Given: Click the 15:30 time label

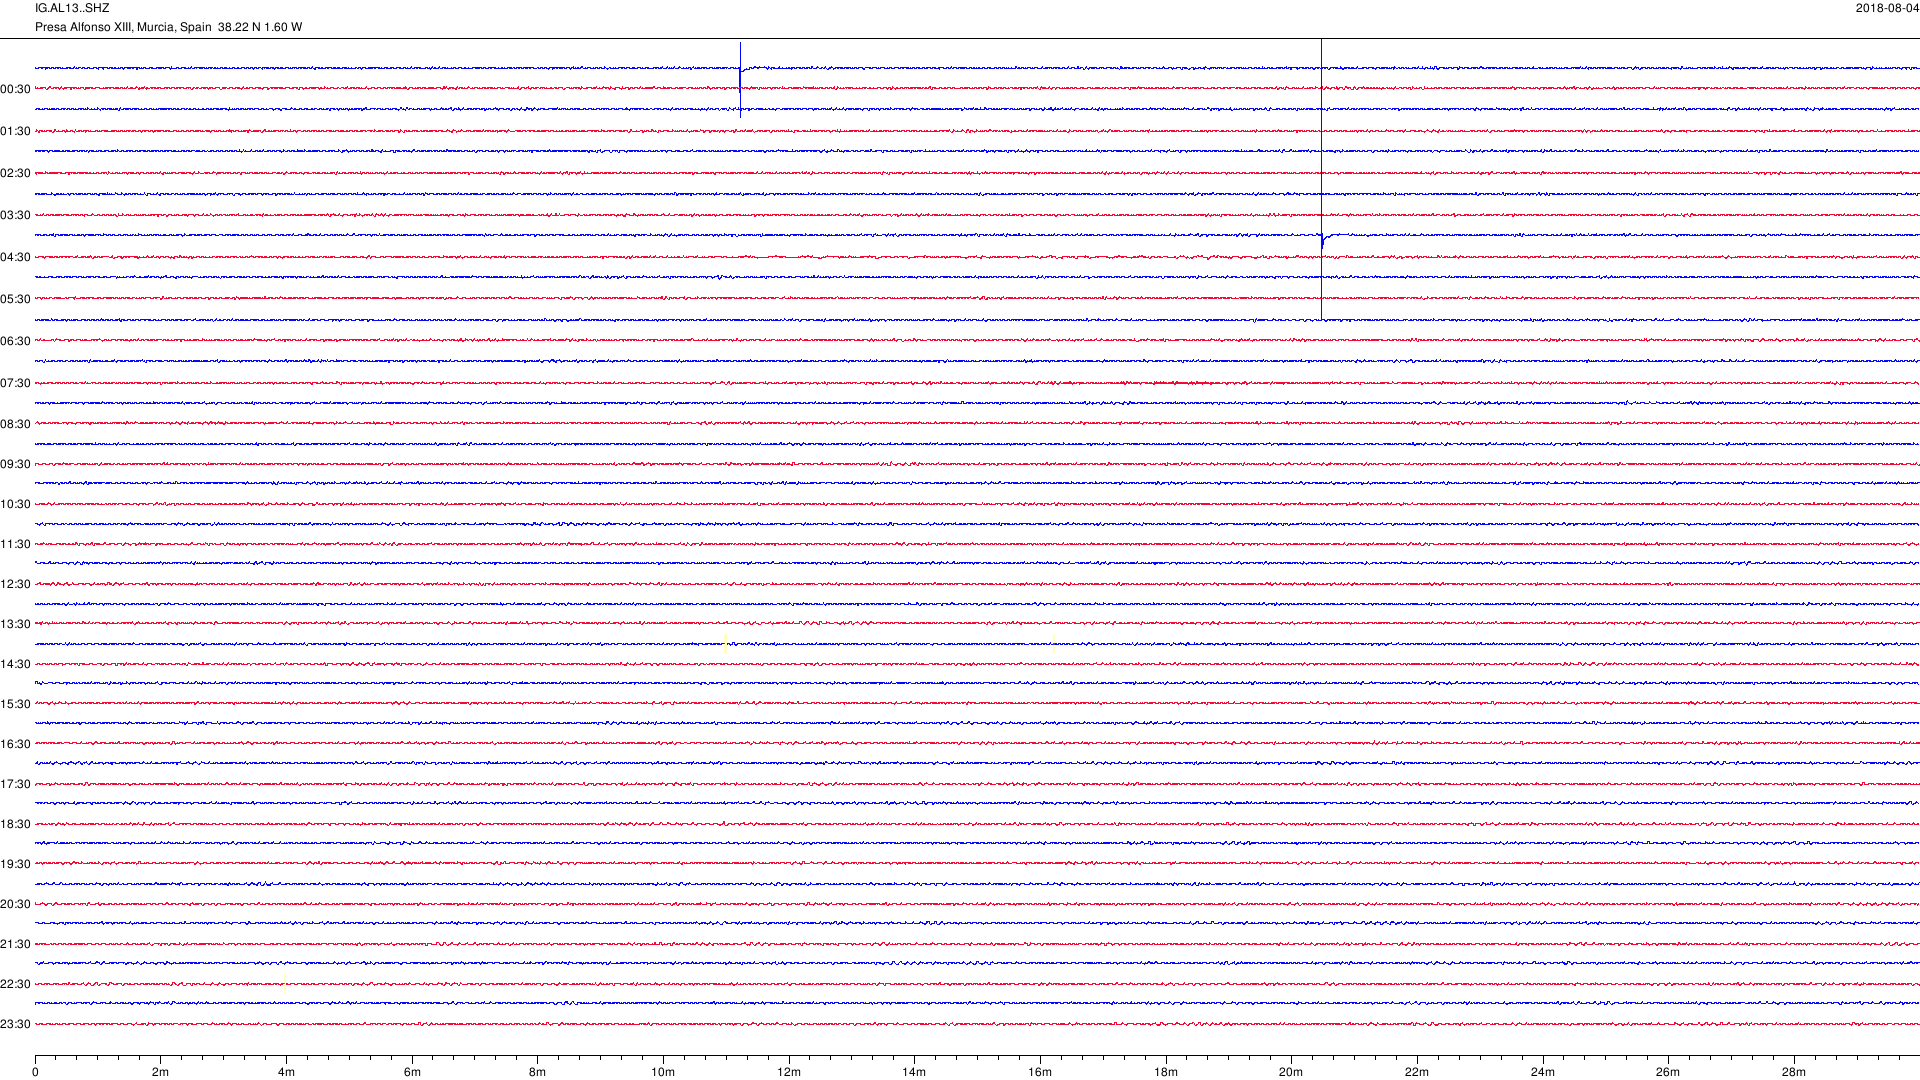Looking at the screenshot, I should click(x=15, y=704).
